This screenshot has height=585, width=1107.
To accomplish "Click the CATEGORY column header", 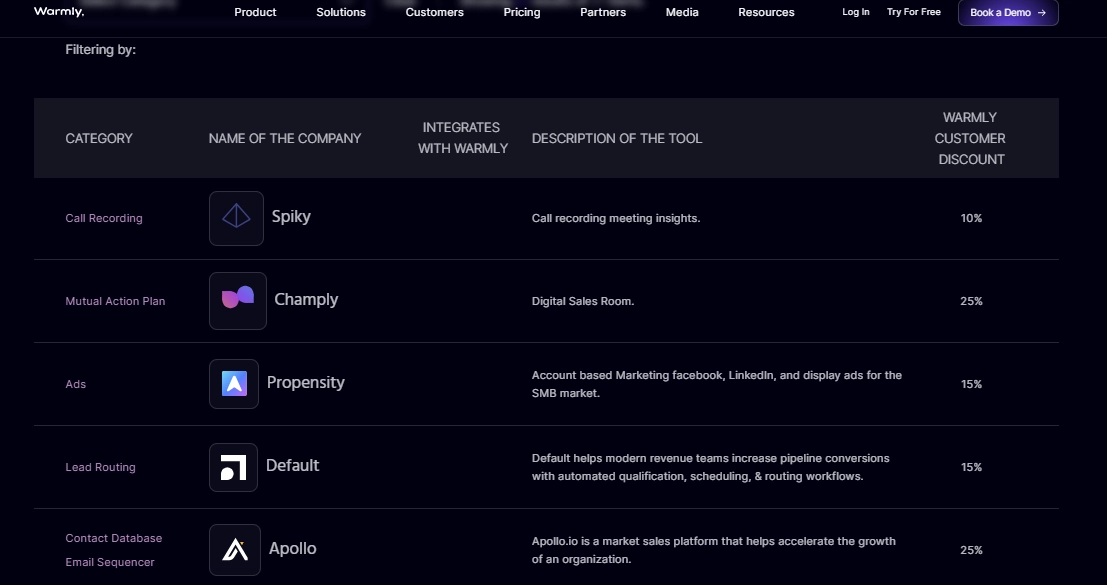I will tap(99, 138).
